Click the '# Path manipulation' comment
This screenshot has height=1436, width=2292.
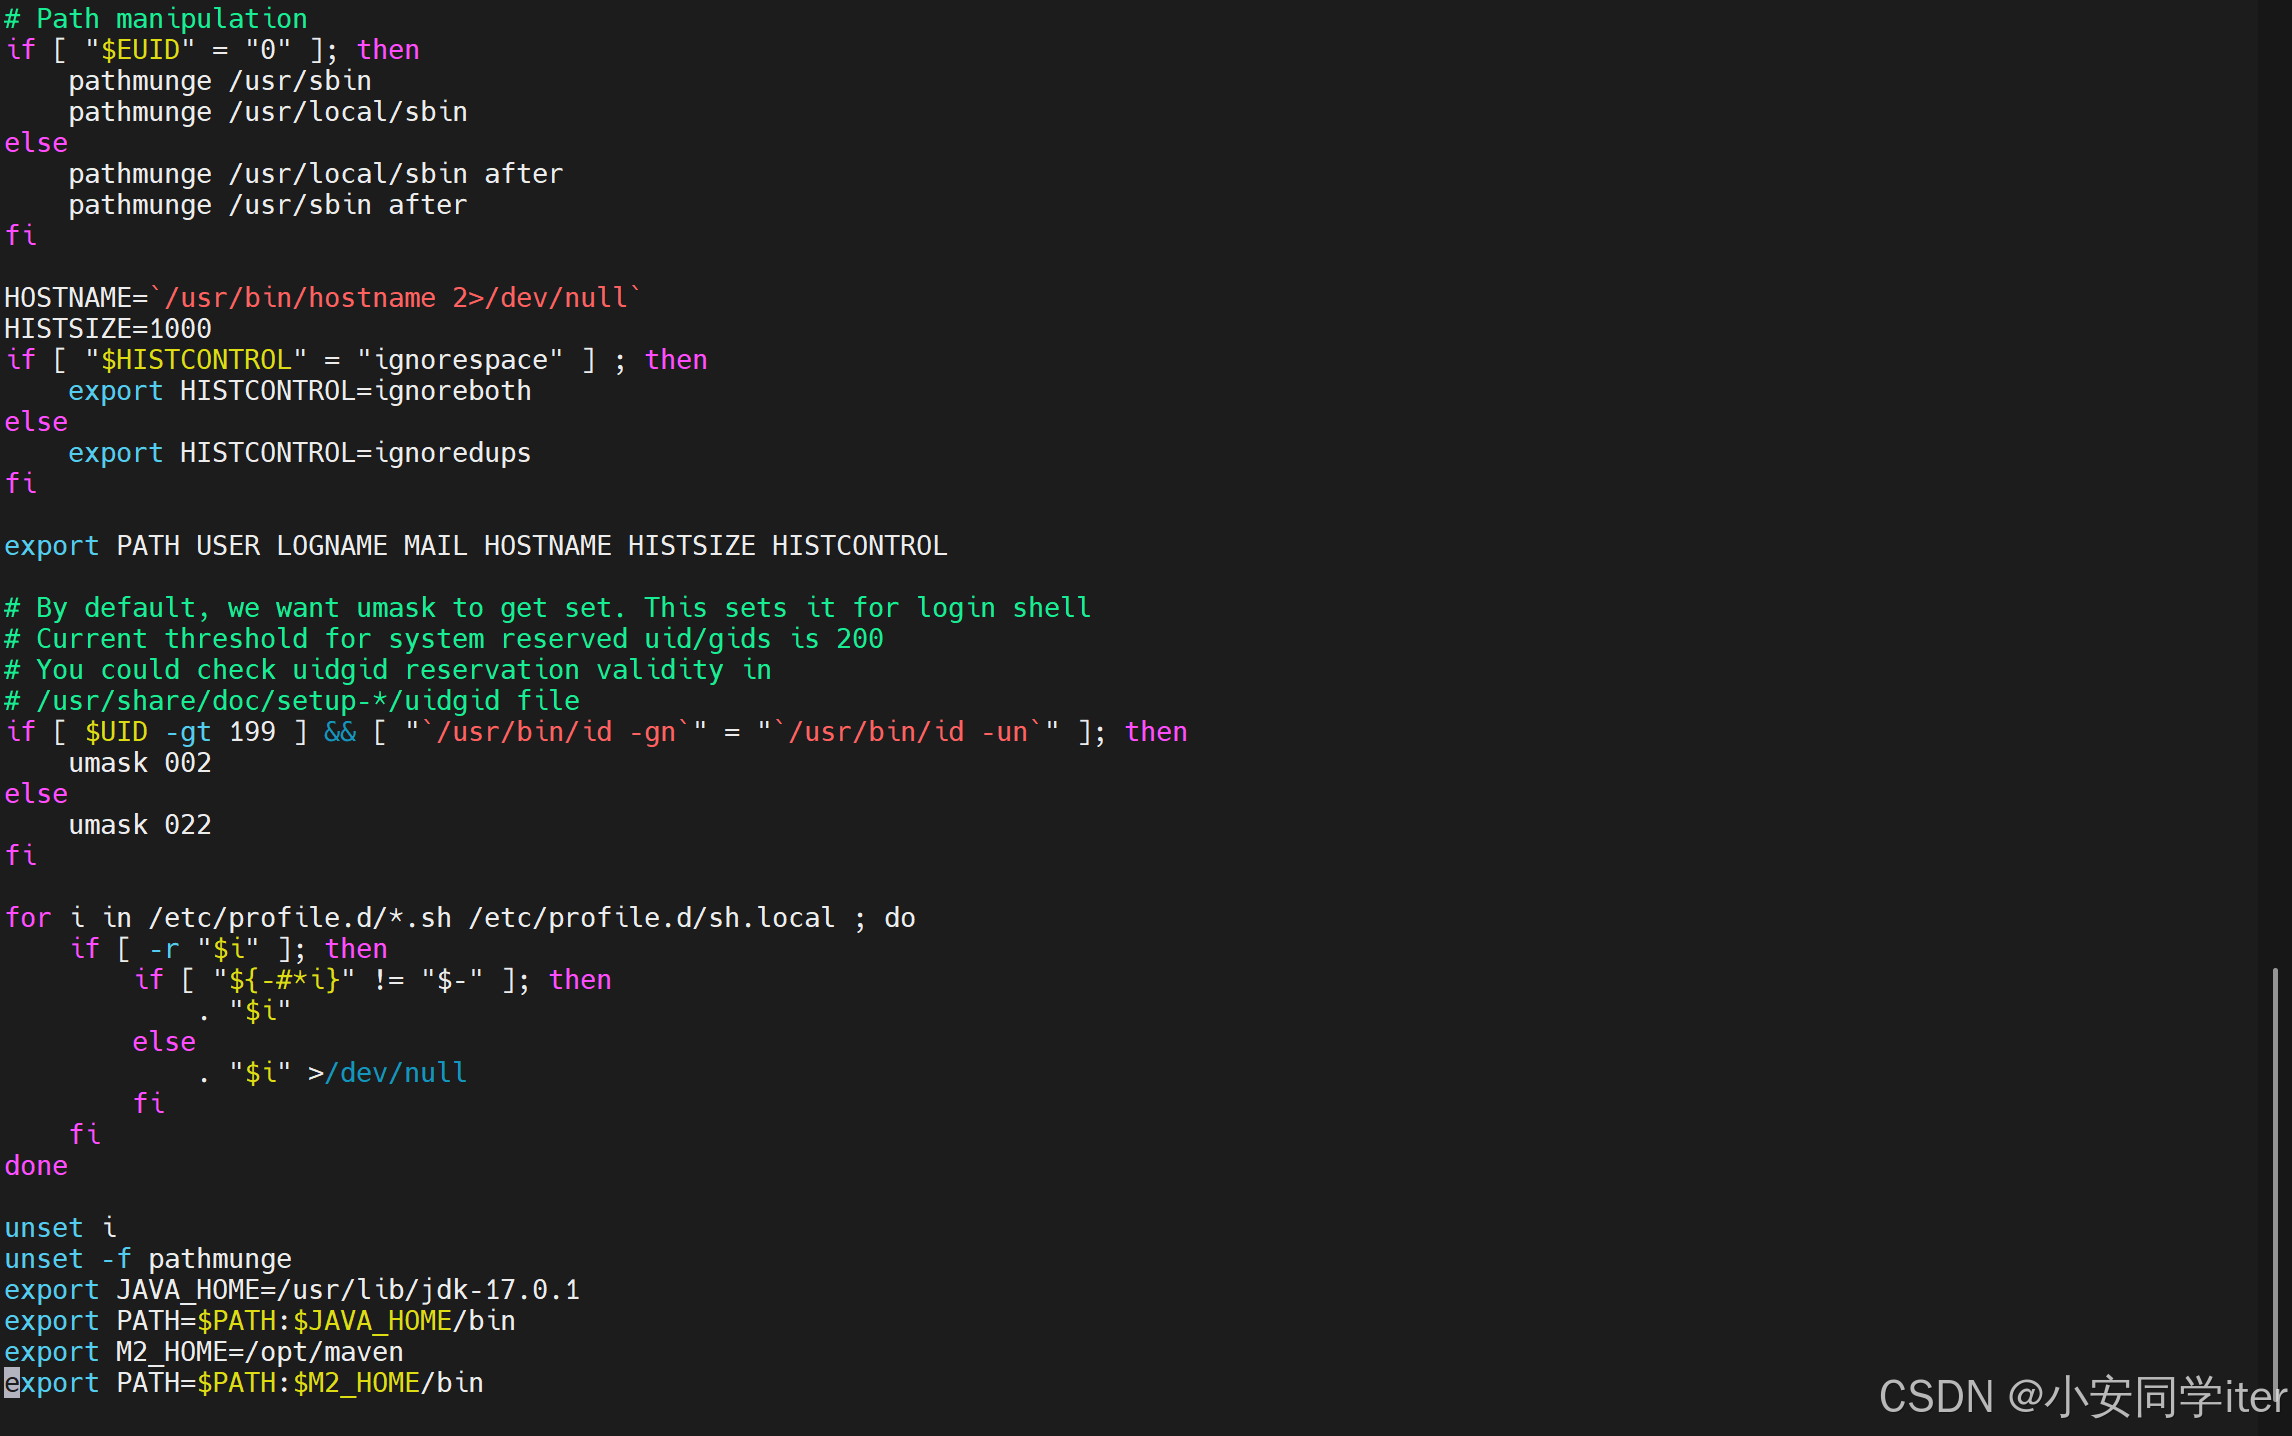[156, 19]
